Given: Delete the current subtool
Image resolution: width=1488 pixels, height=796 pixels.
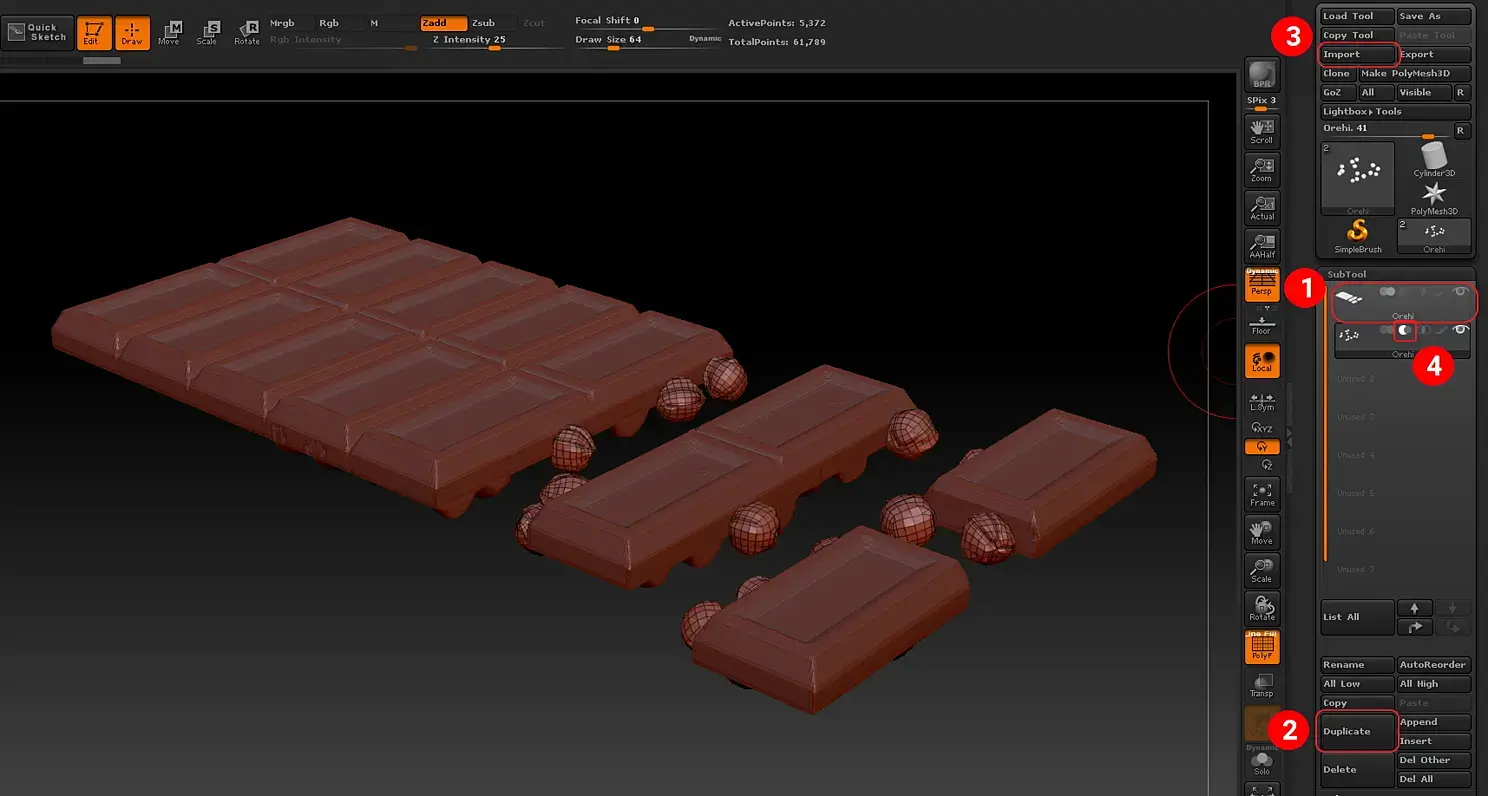Looking at the screenshot, I should (x=1357, y=769).
